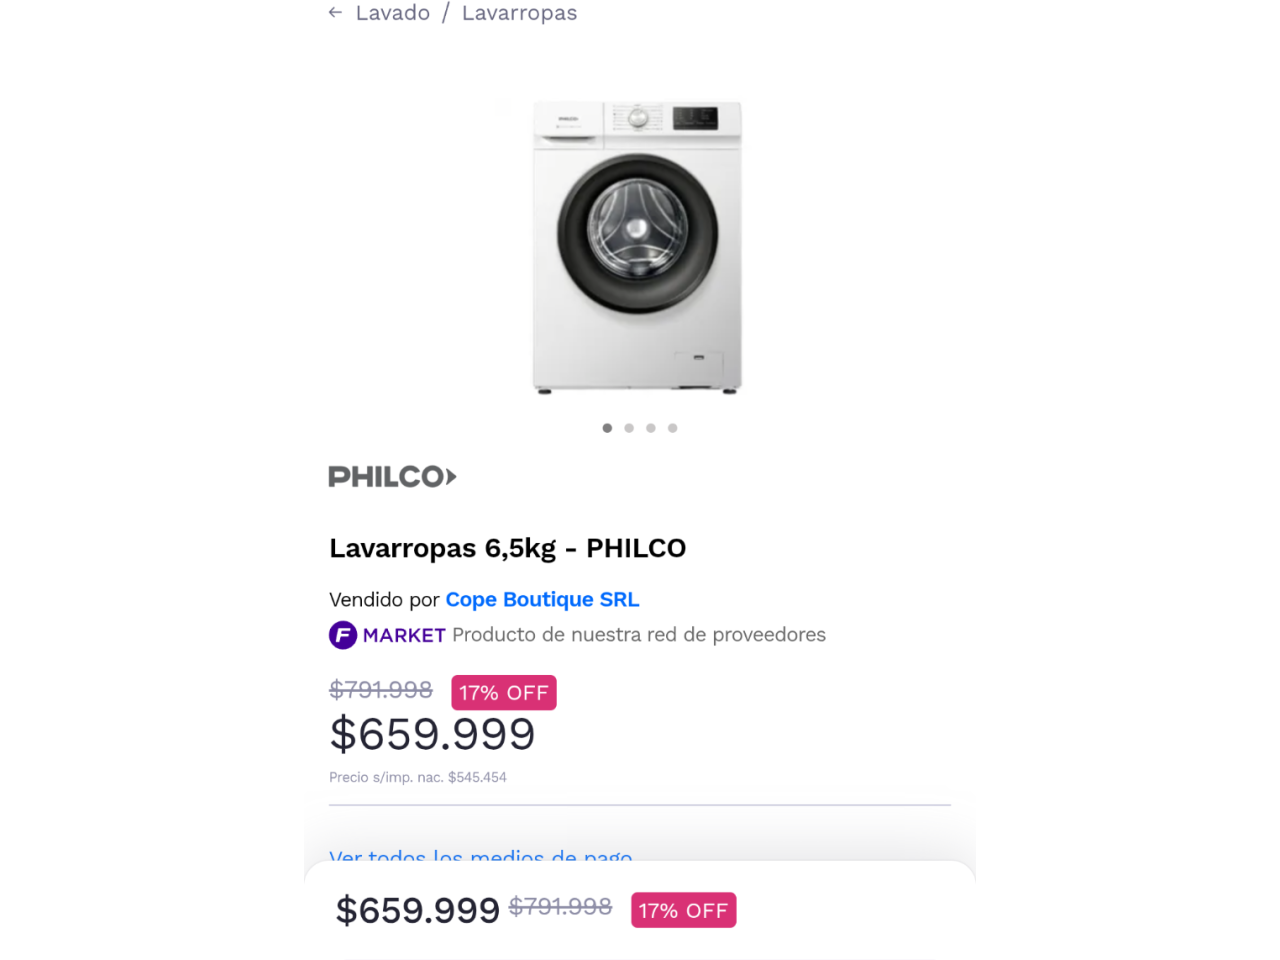Open seller Cope Boutique SRL page

pyautogui.click(x=542, y=600)
